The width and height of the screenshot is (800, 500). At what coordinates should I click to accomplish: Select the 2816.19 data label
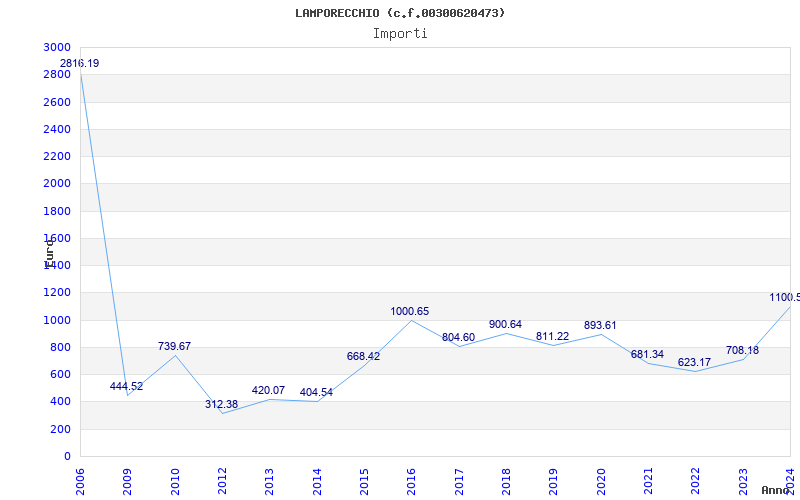(x=80, y=63)
